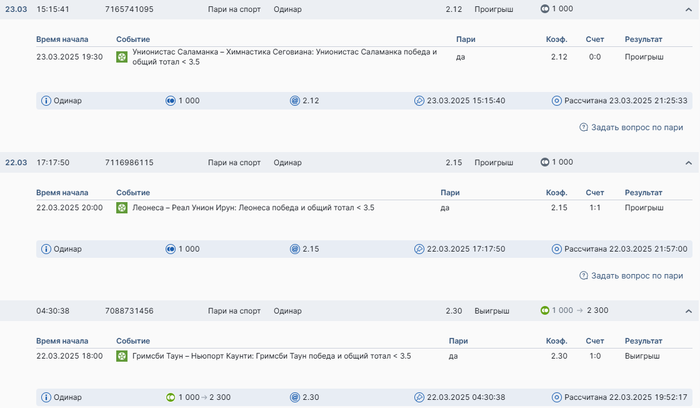The image size is (700, 408).
Task: Collapse the bet 7116986115 row chevron
Action: point(688,162)
